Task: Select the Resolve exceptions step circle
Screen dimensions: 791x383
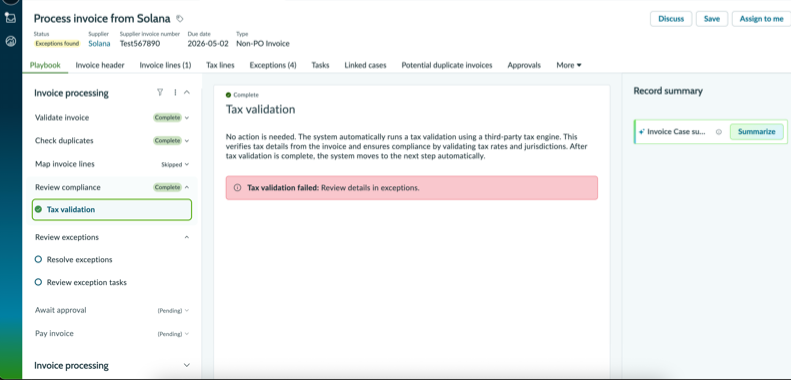Action: (x=38, y=259)
